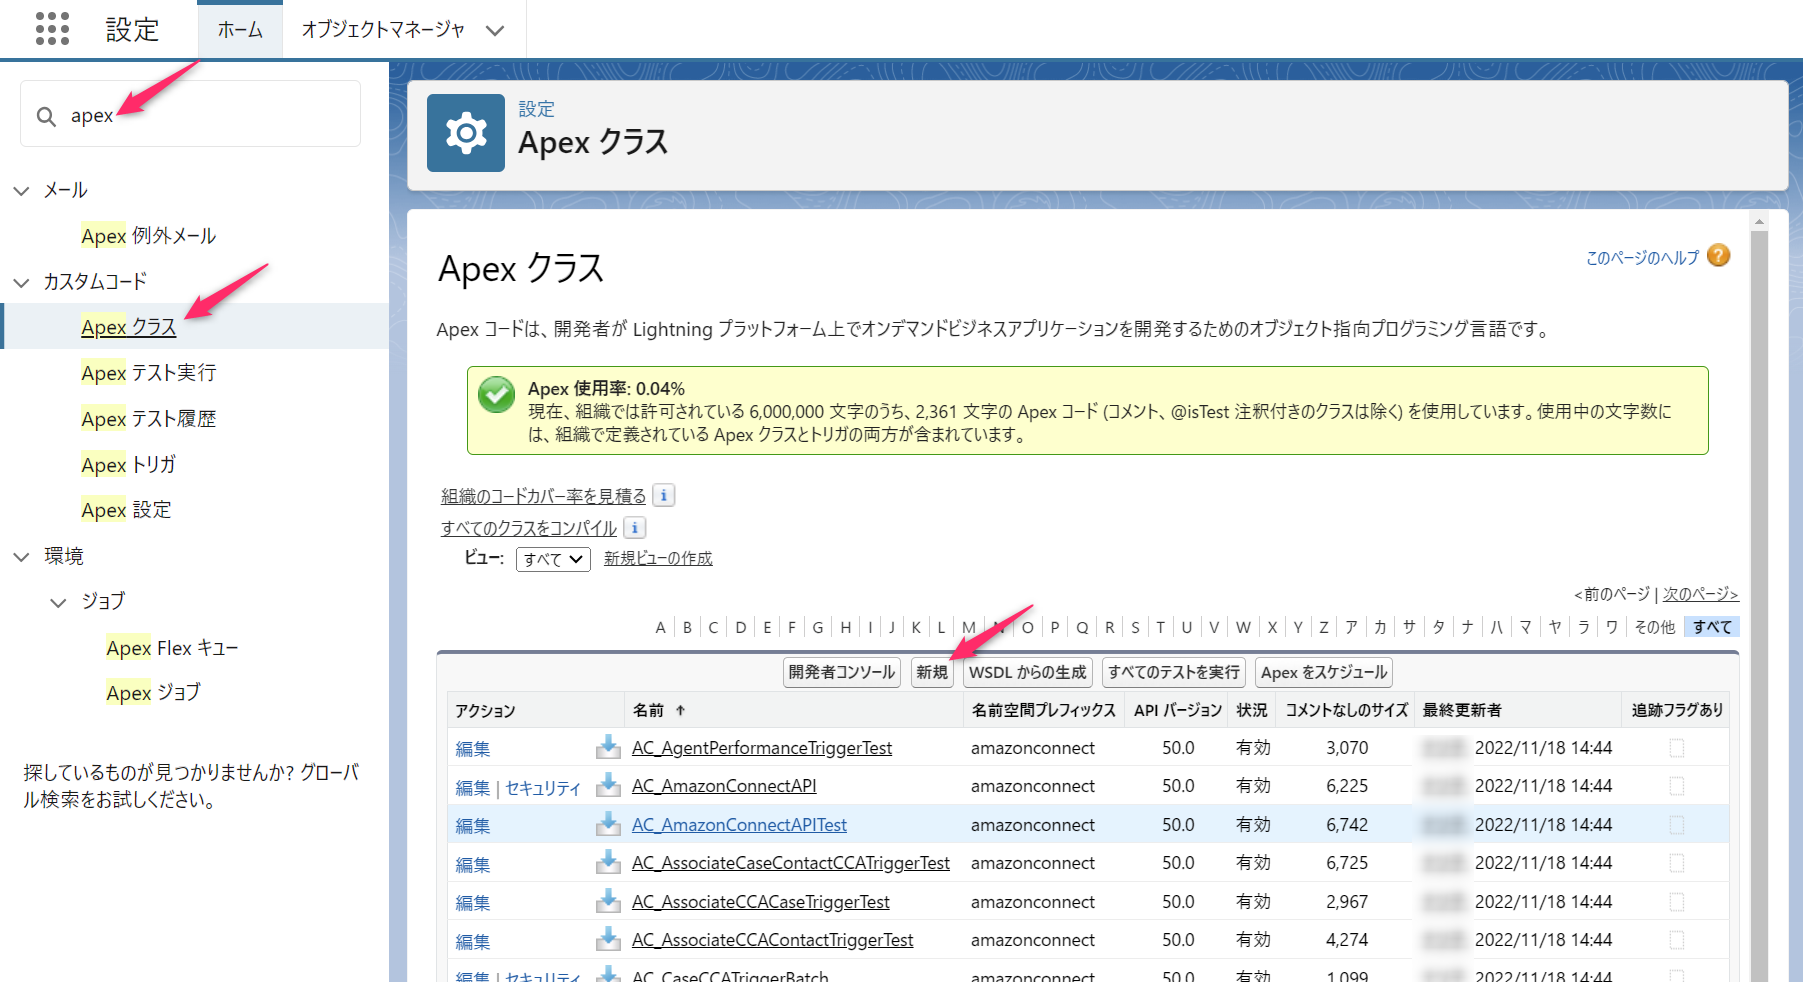The width and height of the screenshot is (1803, 982).
Task: Toggle trace flag checkbox for AC_AgentPerformanceTriggerTest
Action: [x=1677, y=748]
